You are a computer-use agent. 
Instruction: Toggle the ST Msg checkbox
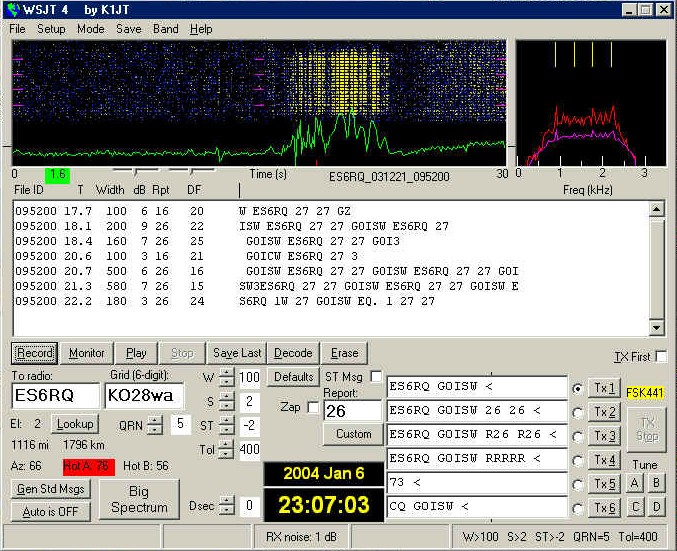[376, 377]
